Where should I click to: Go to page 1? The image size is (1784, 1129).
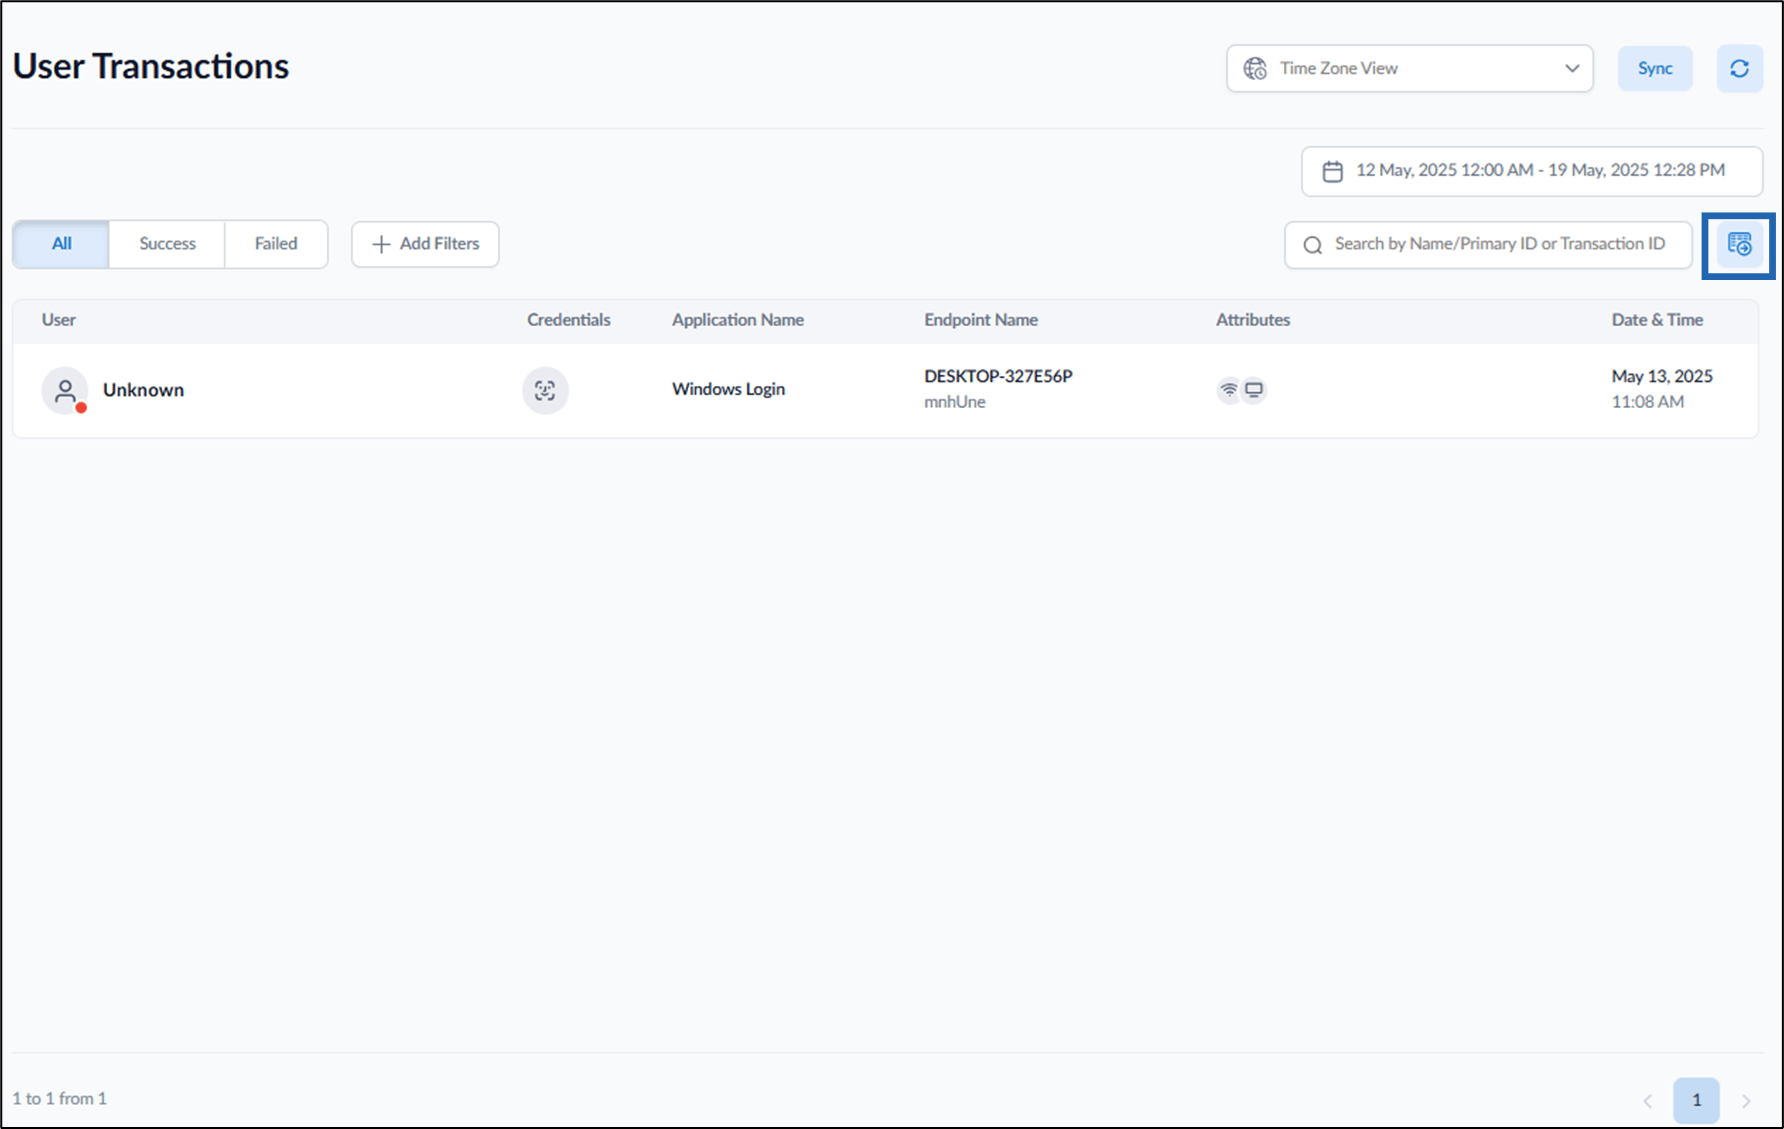pos(1696,1100)
